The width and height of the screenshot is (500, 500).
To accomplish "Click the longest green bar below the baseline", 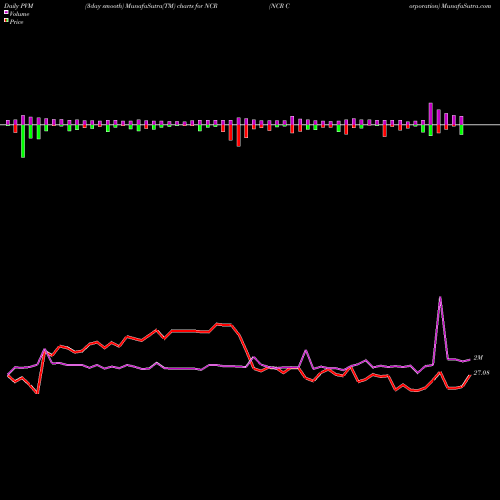I will [x=23, y=141].
